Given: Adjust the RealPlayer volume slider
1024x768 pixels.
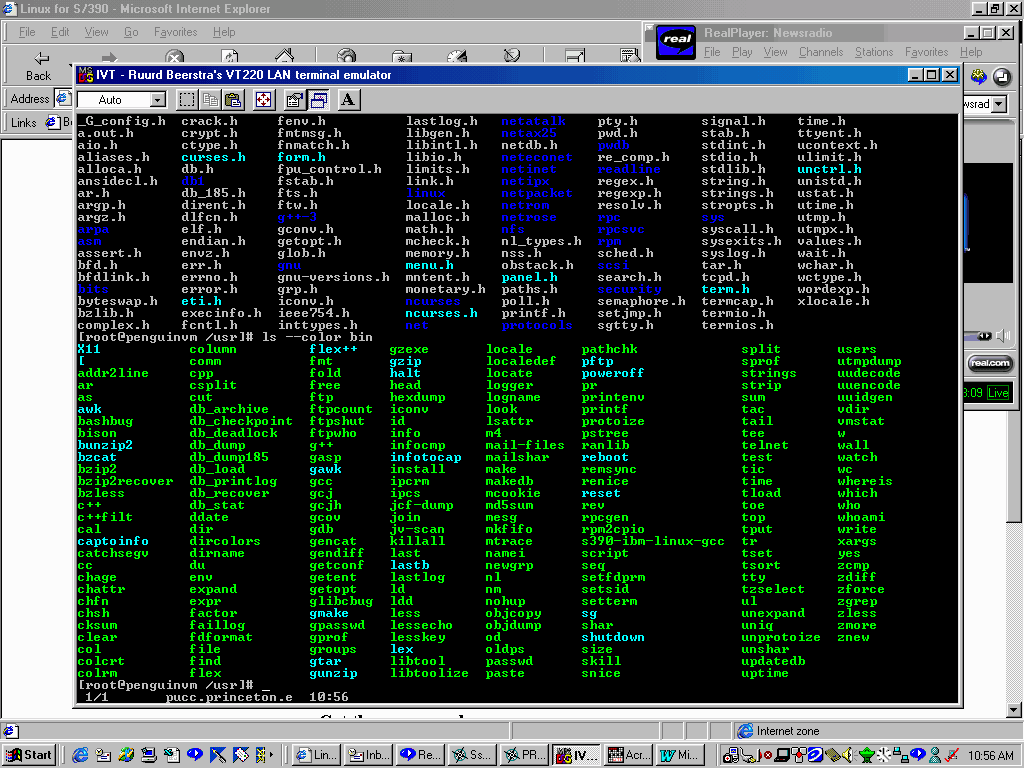Looking at the screenshot, I should pos(984,336).
